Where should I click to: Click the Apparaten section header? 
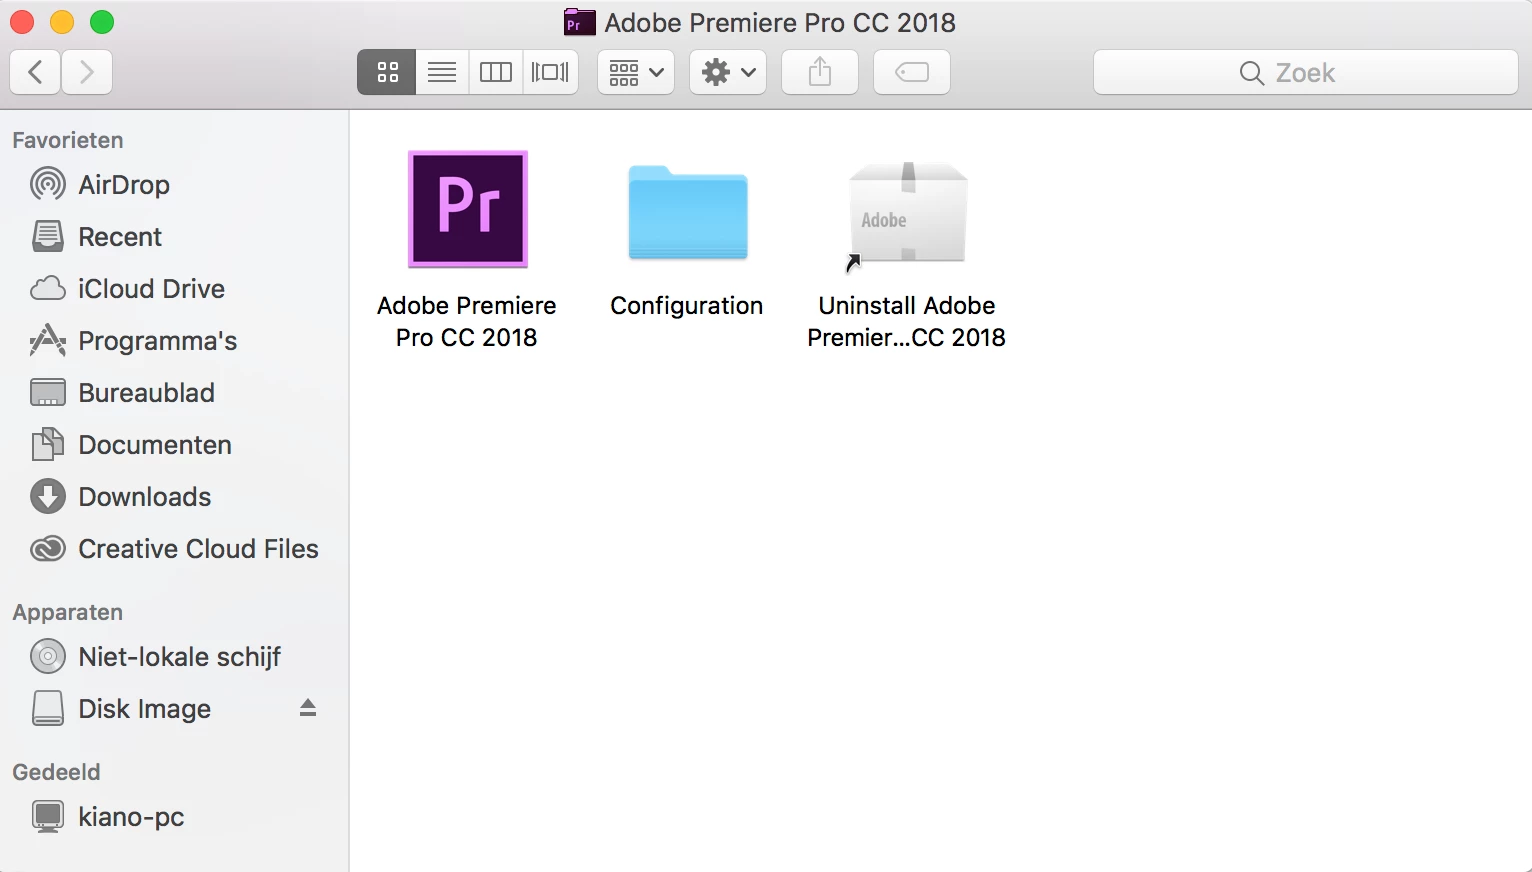click(68, 612)
